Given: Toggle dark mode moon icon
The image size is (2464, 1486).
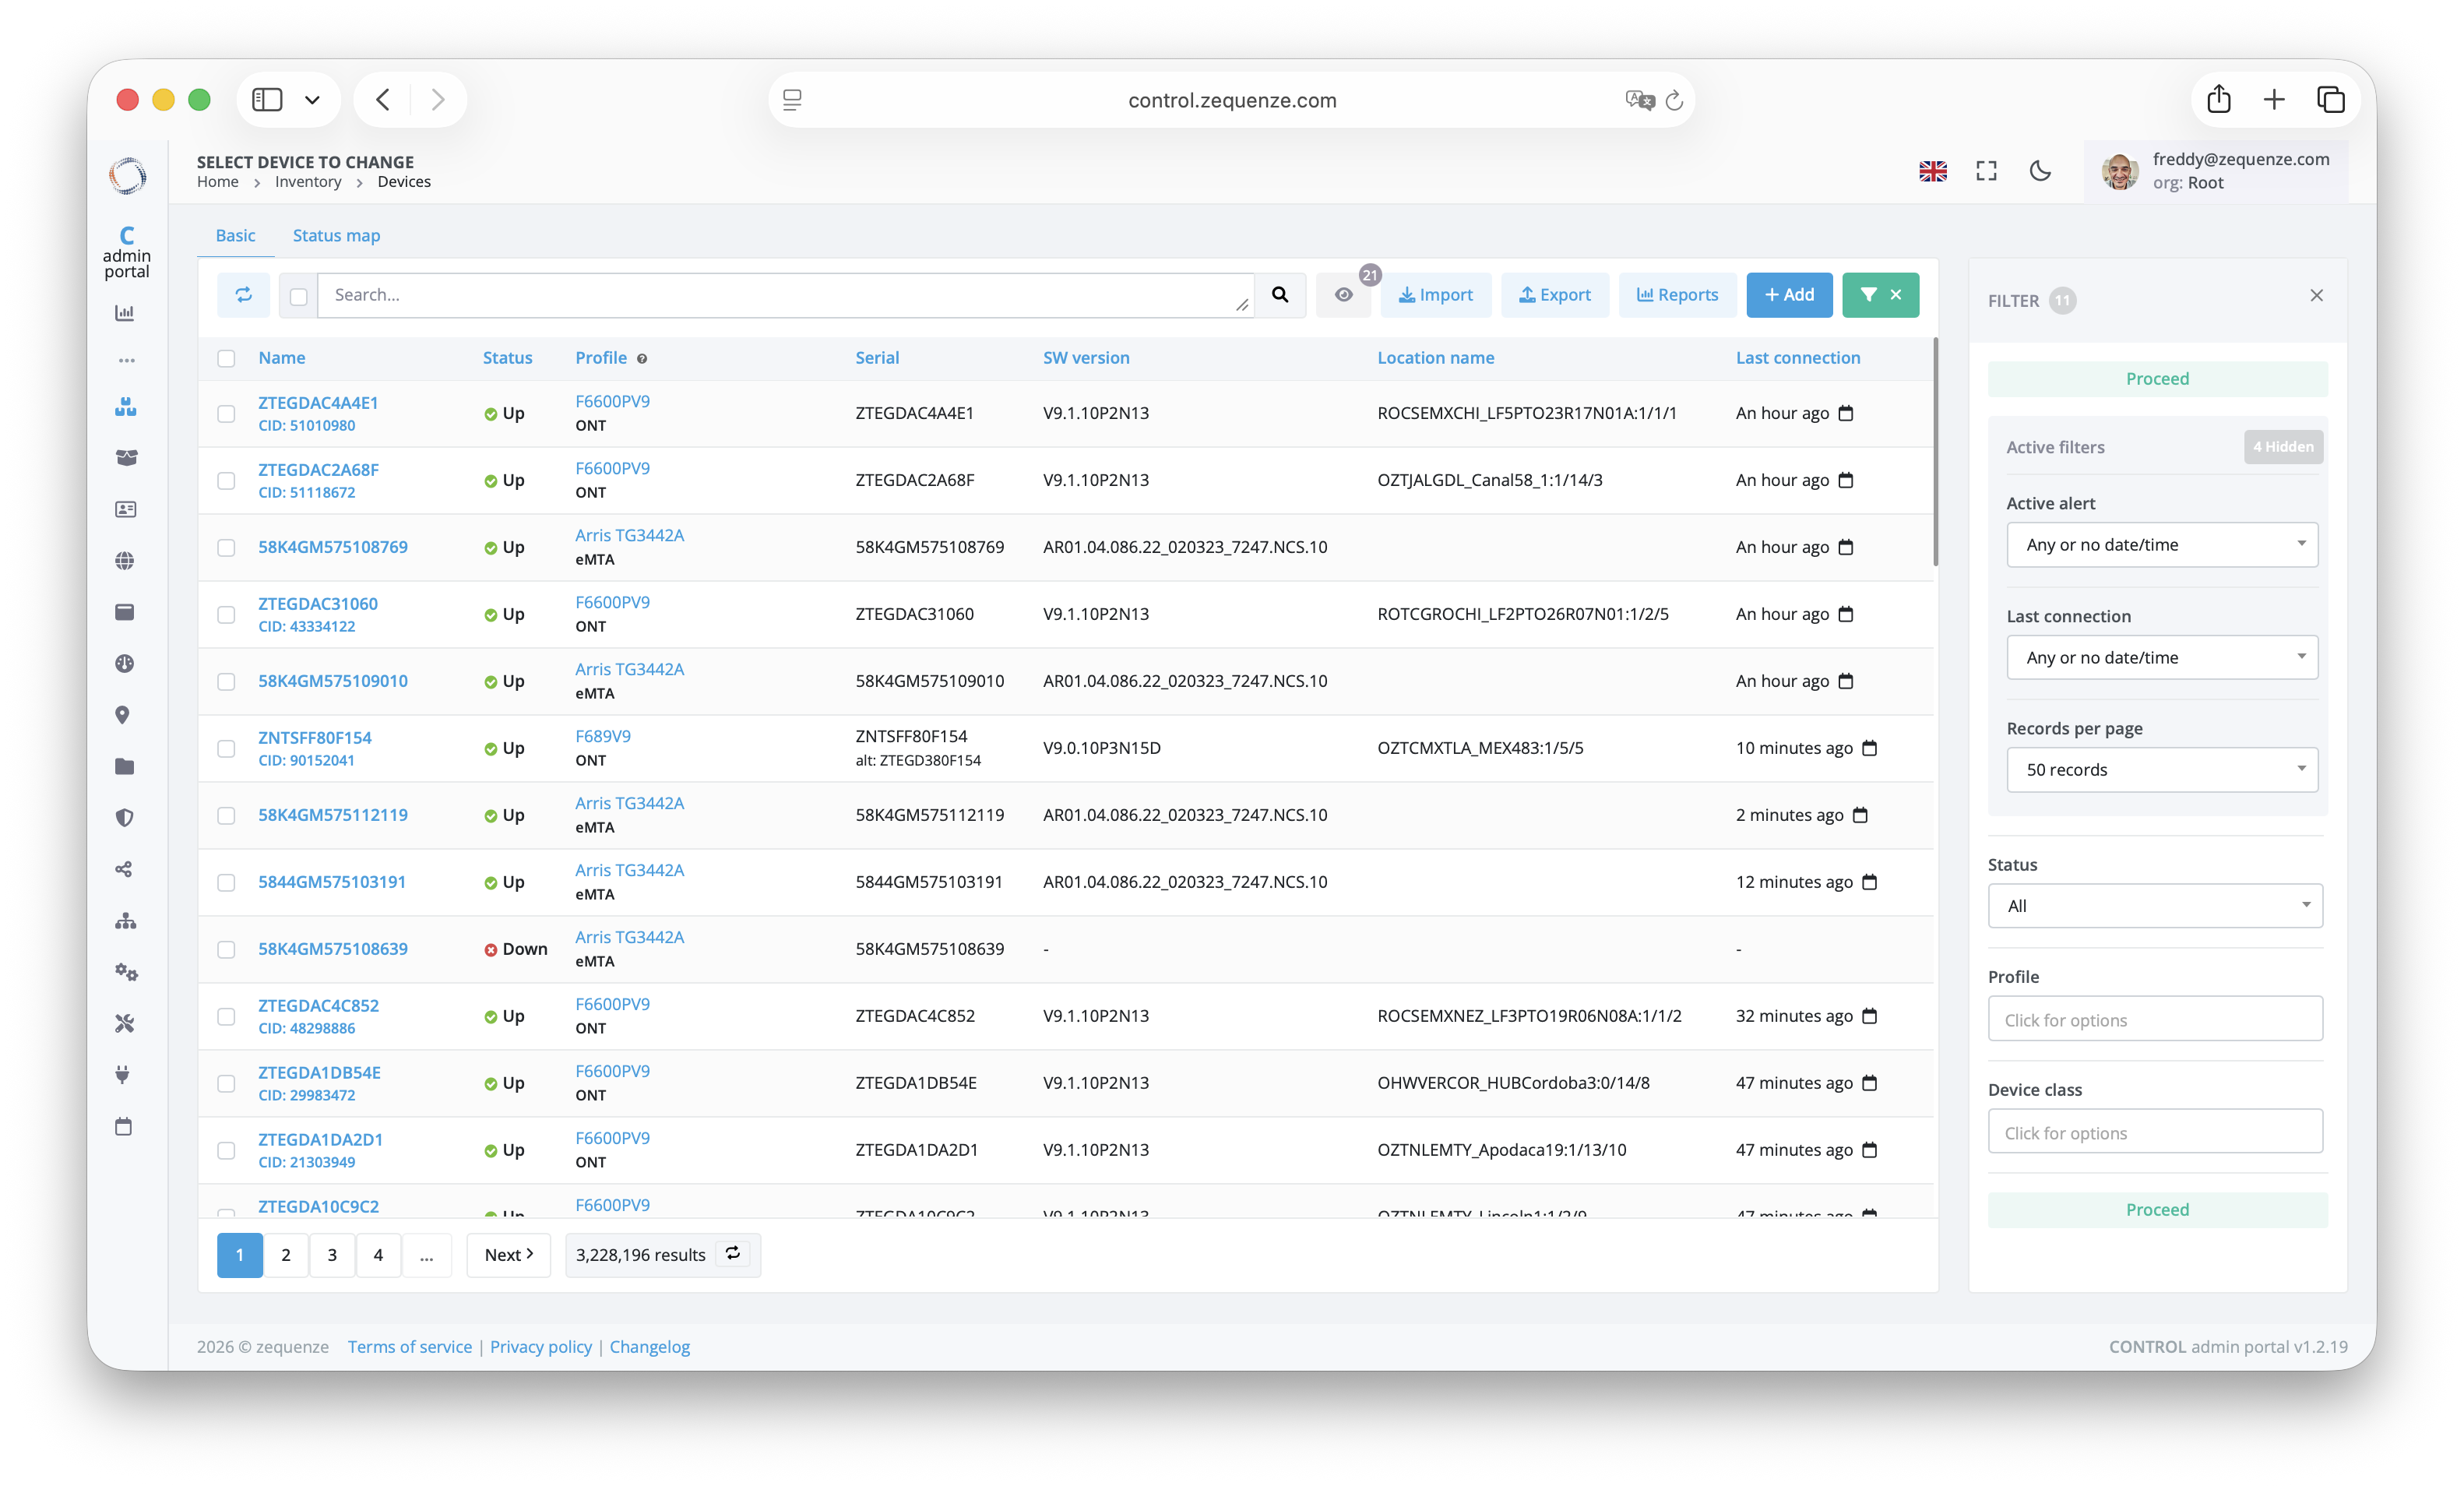Looking at the screenshot, I should (2040, 171).
